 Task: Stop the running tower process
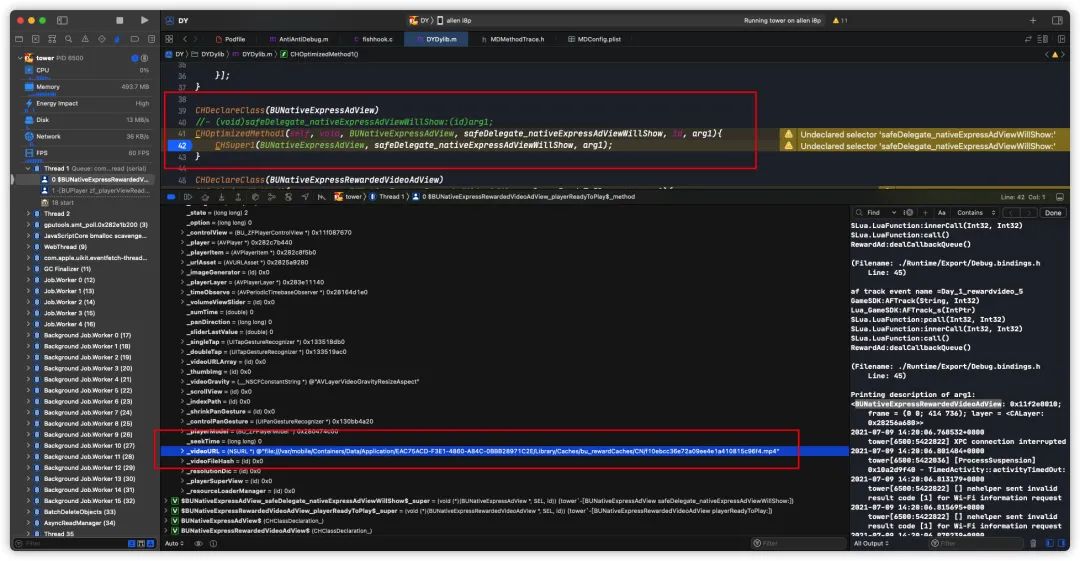click(119, 21)
